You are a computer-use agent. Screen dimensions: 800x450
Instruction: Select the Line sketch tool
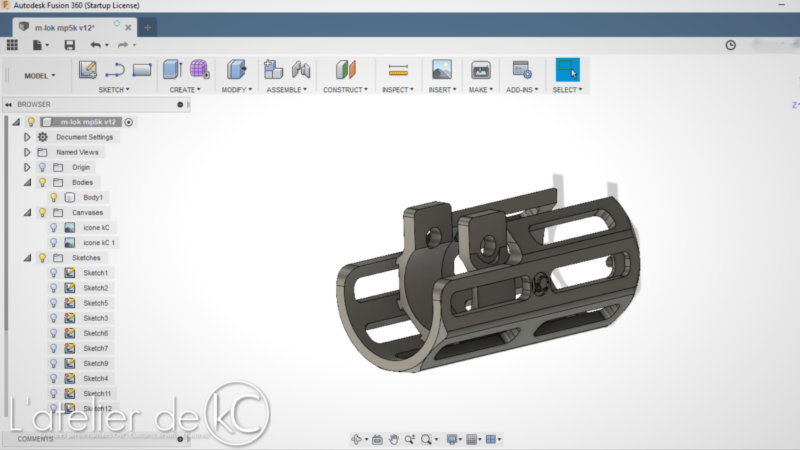(114, 70)
